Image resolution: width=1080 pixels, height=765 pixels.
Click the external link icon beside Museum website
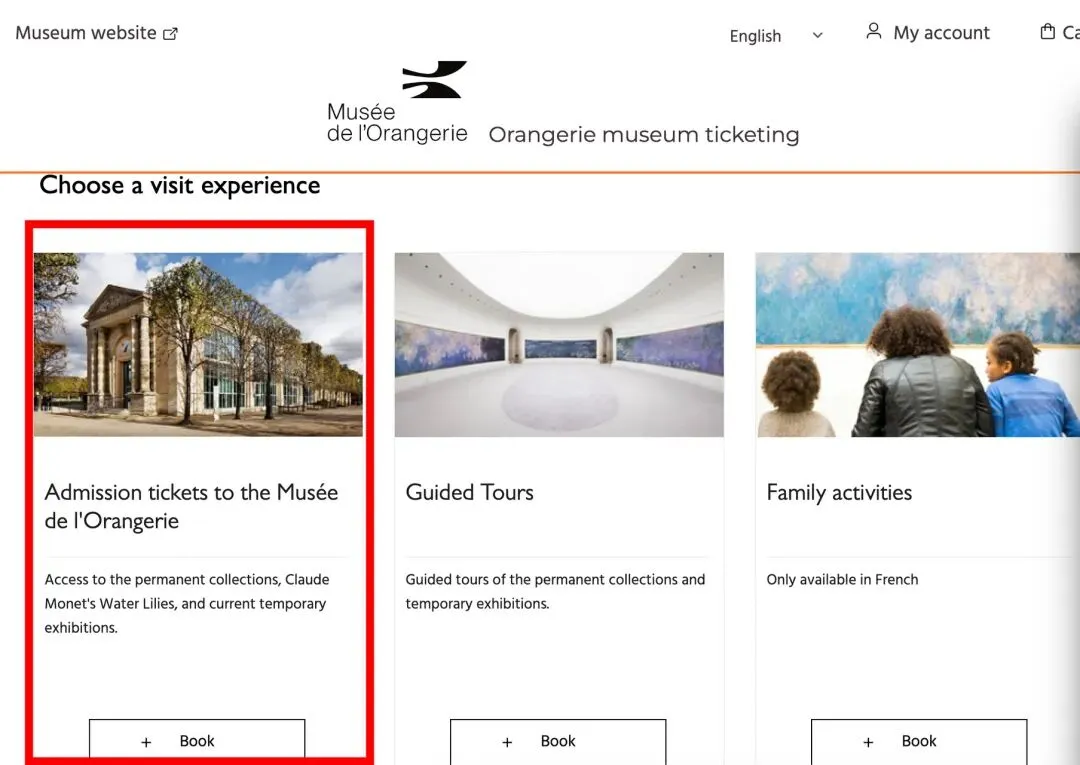click(x=170, y=34)
